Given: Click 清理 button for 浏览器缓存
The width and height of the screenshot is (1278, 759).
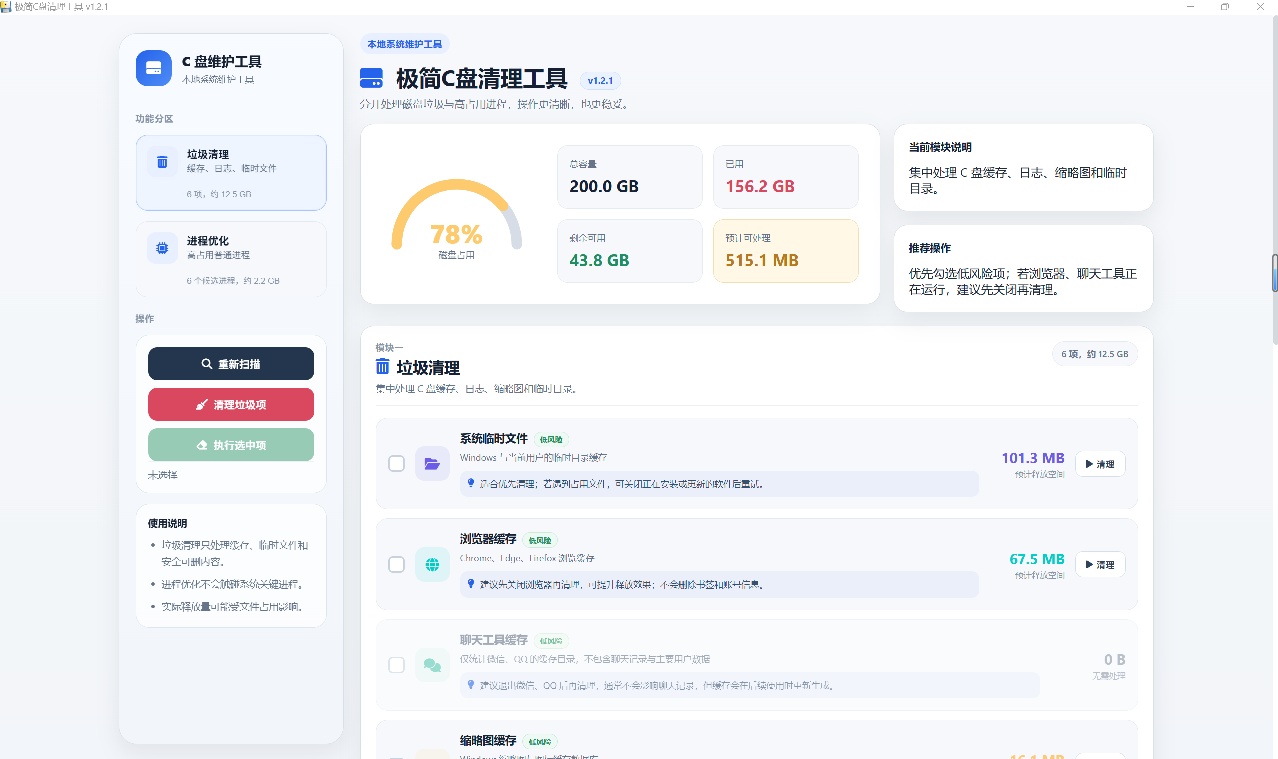Looking at the screenshot, I should pyautogui.click(x=1100, y=564).
